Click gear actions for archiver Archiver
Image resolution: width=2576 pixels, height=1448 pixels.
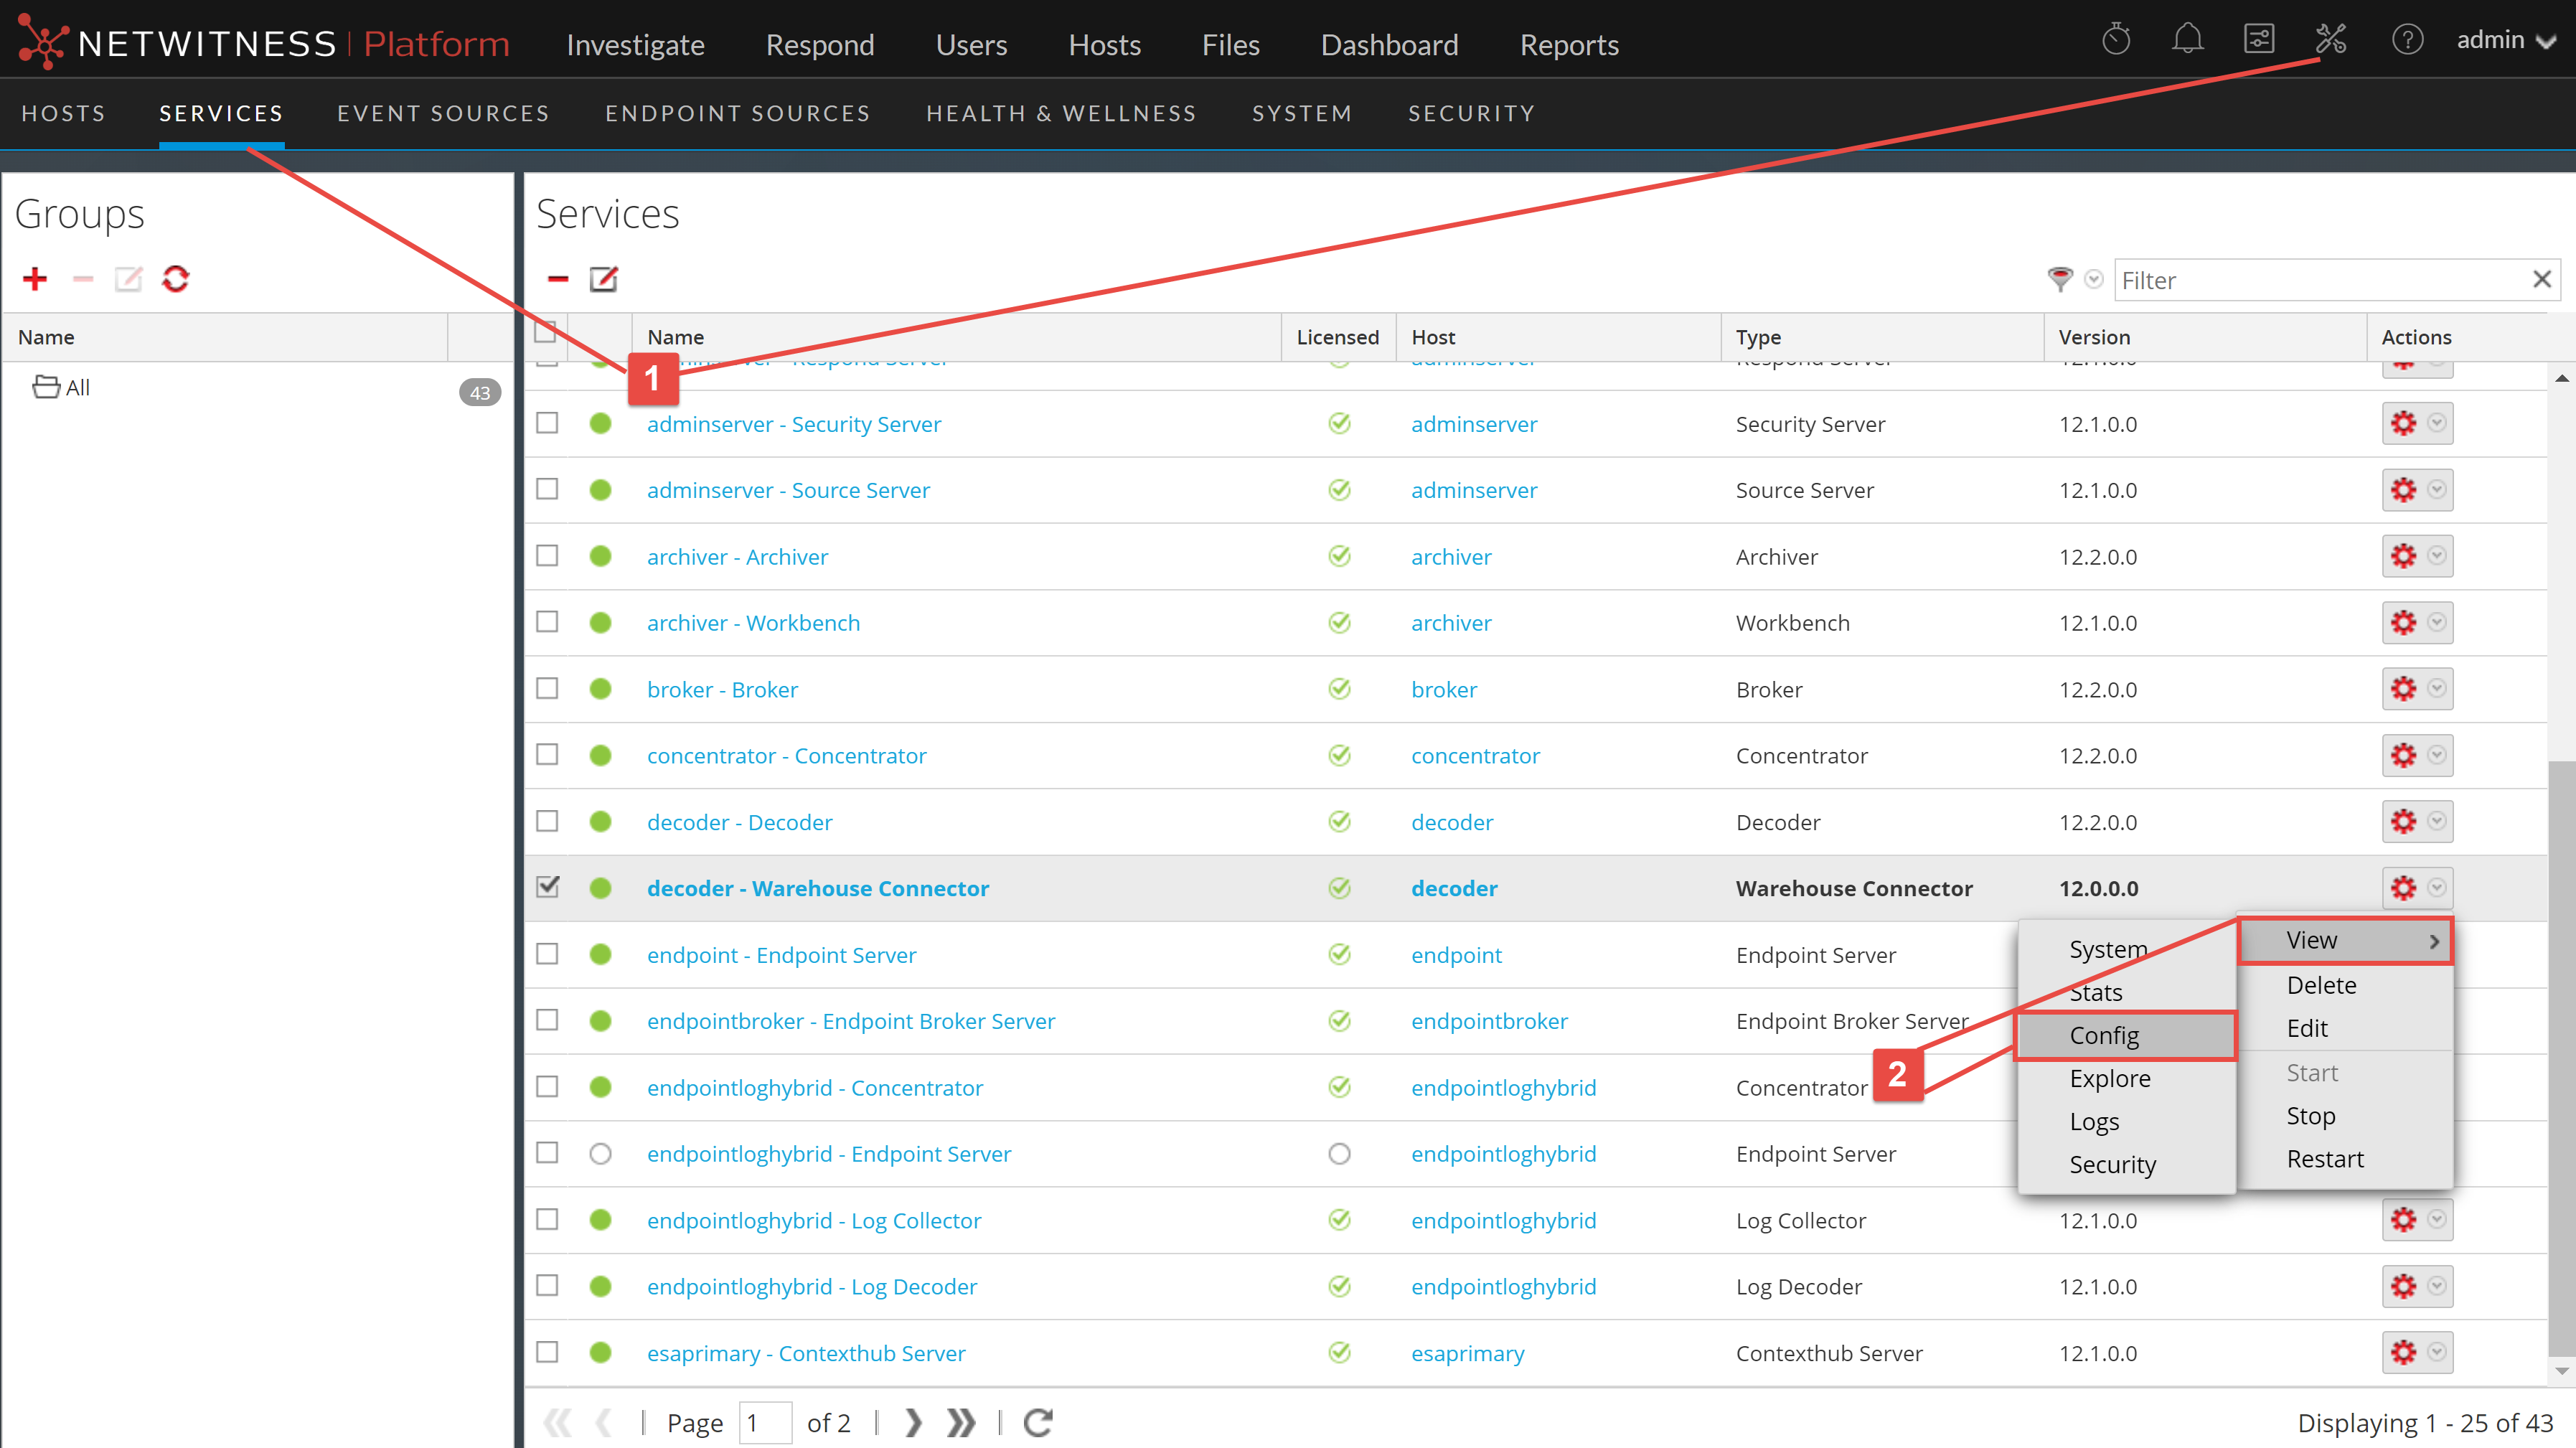[x=2403, y=556]
